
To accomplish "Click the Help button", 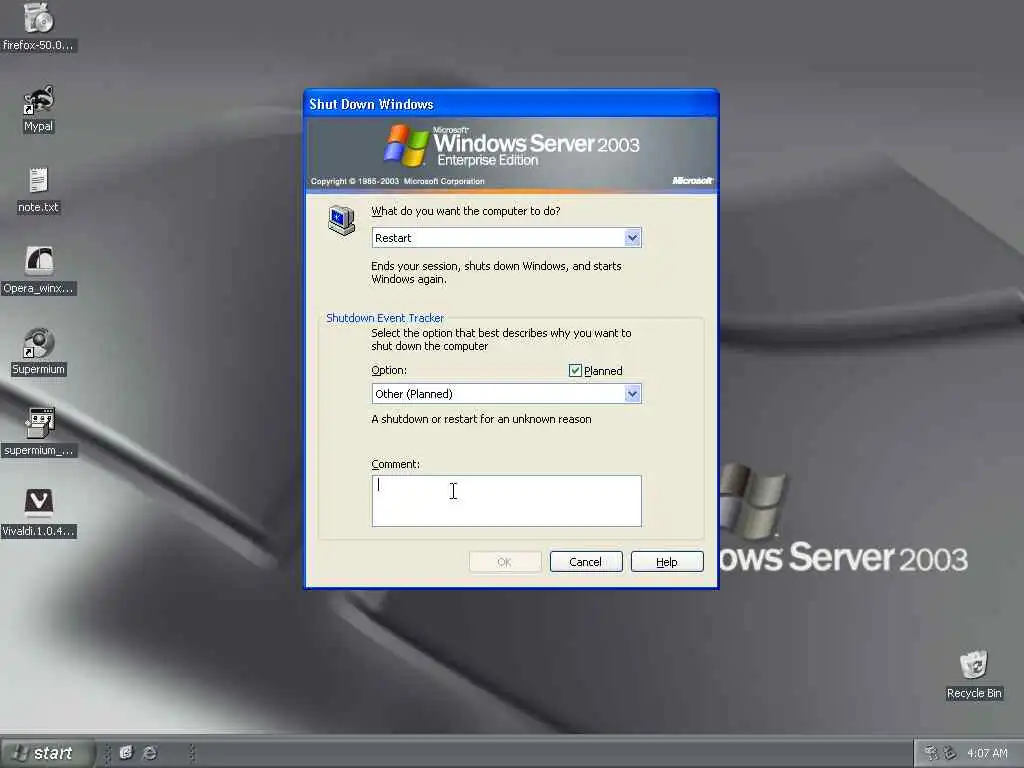I will 667,562.
